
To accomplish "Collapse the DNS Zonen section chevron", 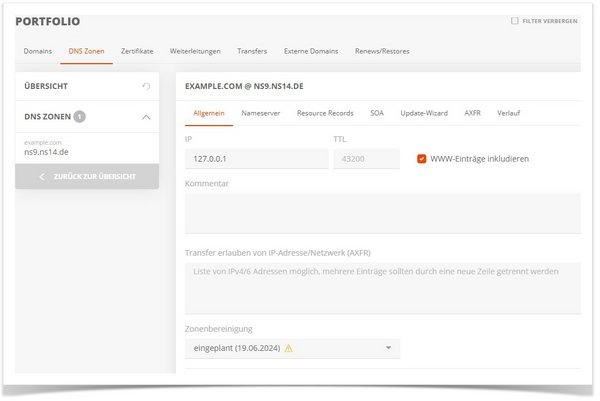I will (146, 117).
